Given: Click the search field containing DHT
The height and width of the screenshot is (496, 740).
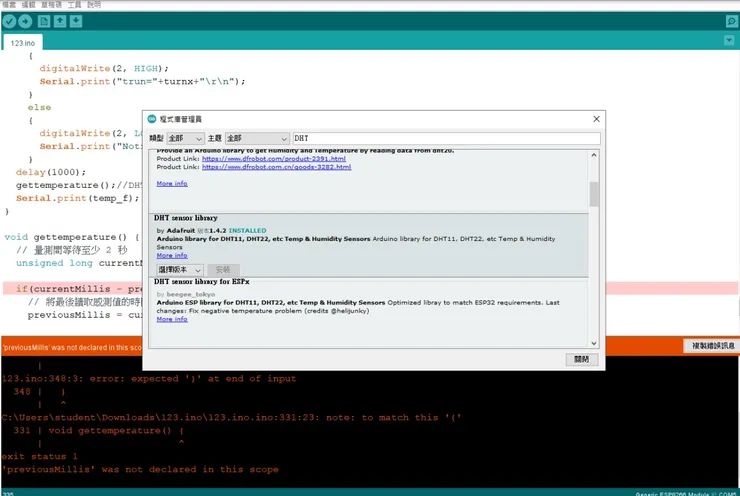Looking at the screenshot, I should click(x=446, y=138).
